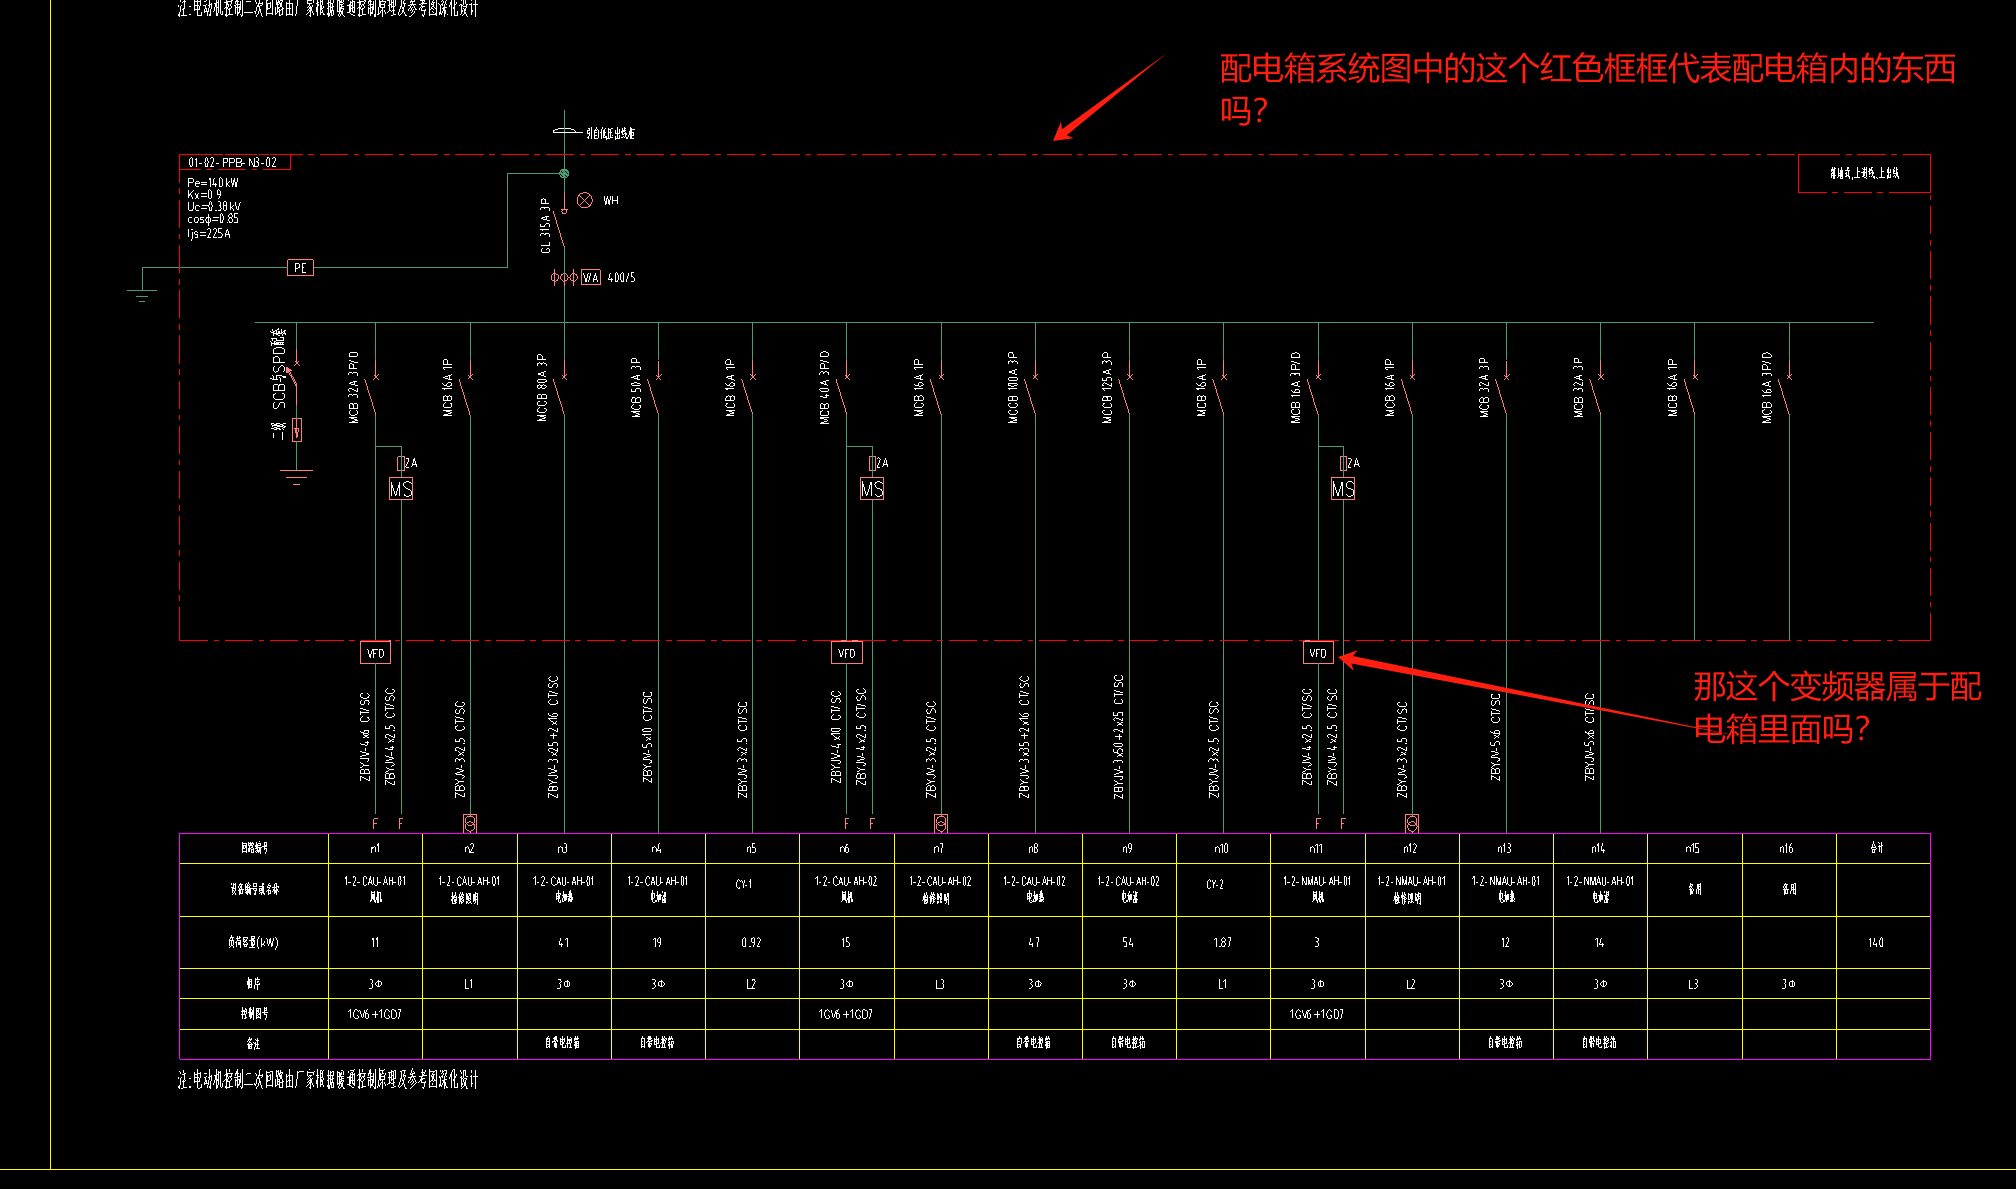Click the lamp symbol above column n2
The image size is (2016, 1189).
tap(470, 823)
